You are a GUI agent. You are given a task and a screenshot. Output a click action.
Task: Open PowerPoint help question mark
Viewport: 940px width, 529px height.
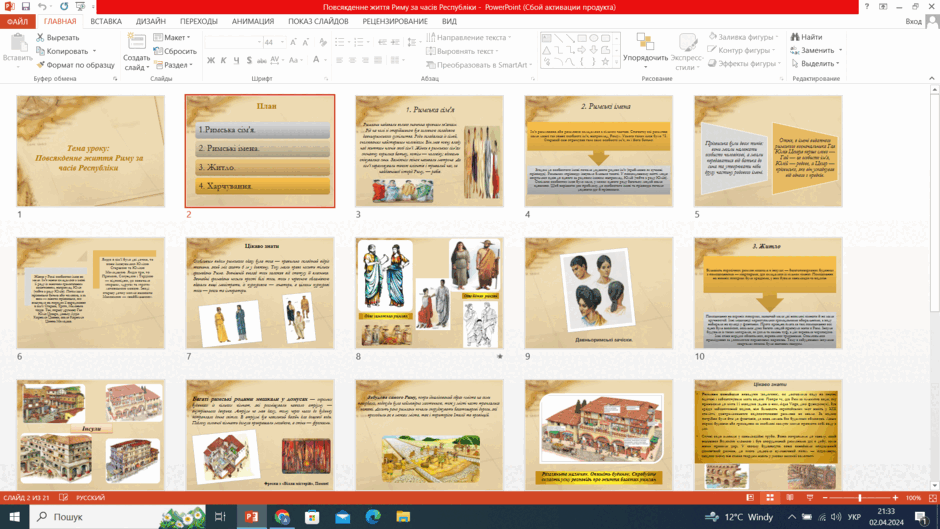tap(866, 7)
